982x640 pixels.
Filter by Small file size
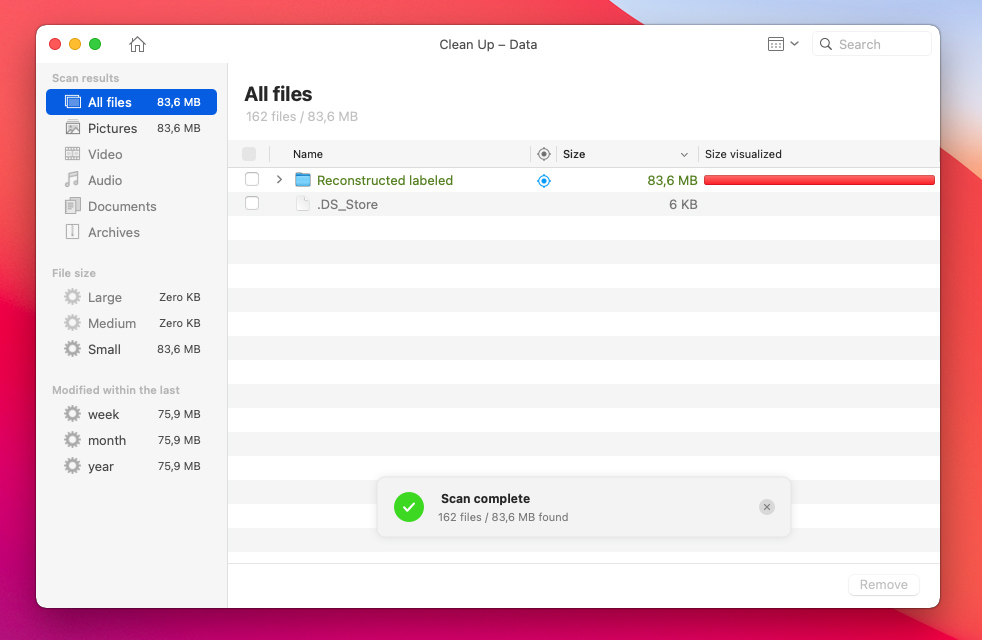coord(132,349)
